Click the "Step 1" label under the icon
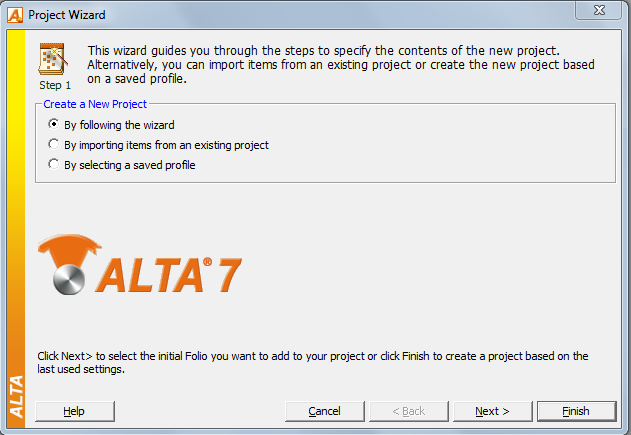This screenshot has width=631, height=435. point(54,86)
